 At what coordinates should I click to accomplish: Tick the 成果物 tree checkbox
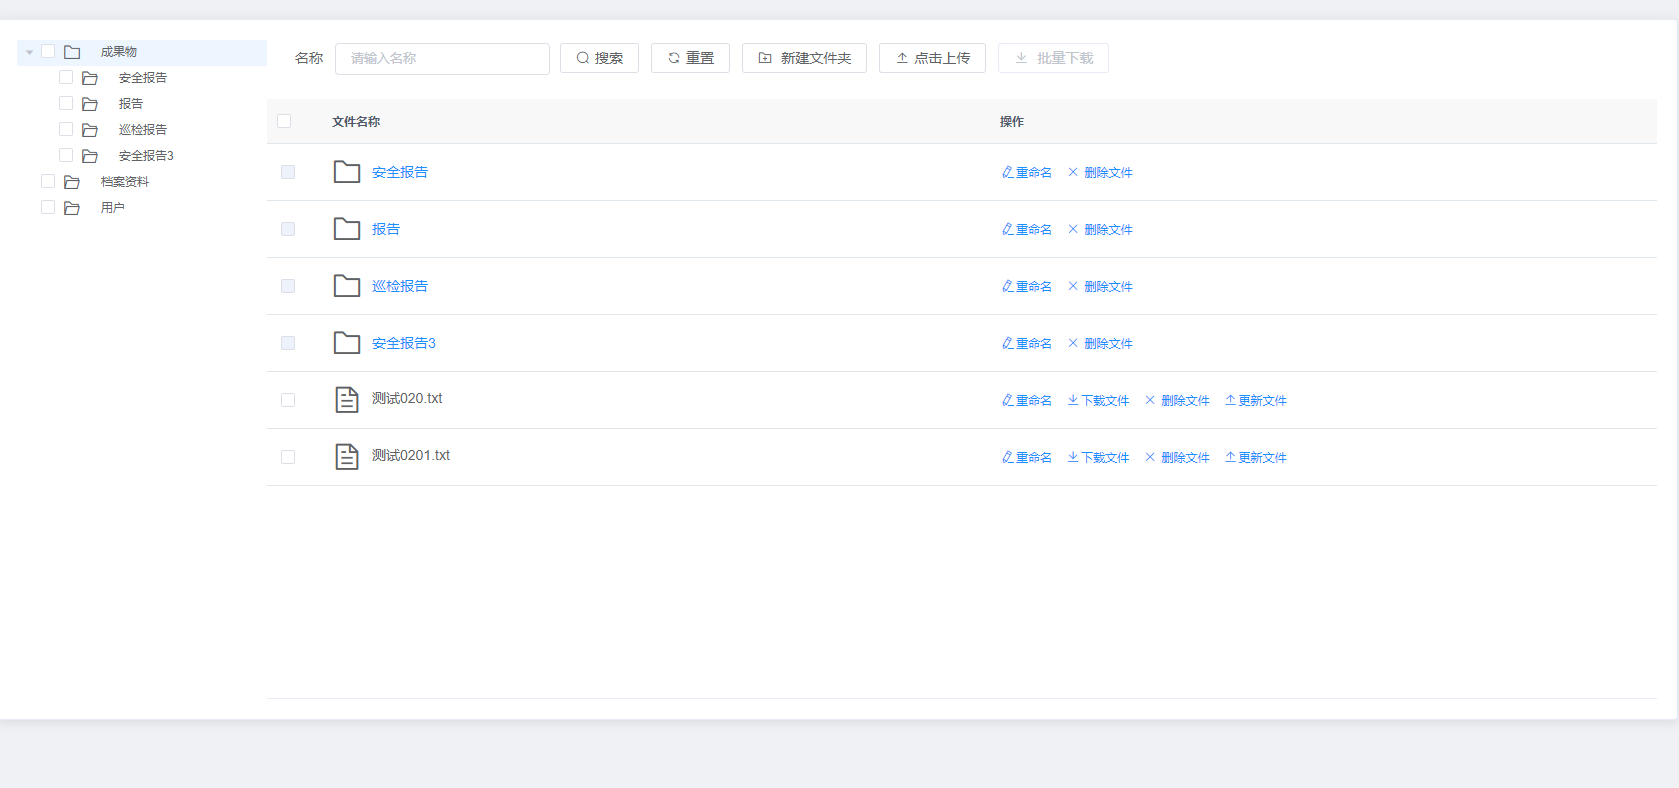(x=48, y=51)
